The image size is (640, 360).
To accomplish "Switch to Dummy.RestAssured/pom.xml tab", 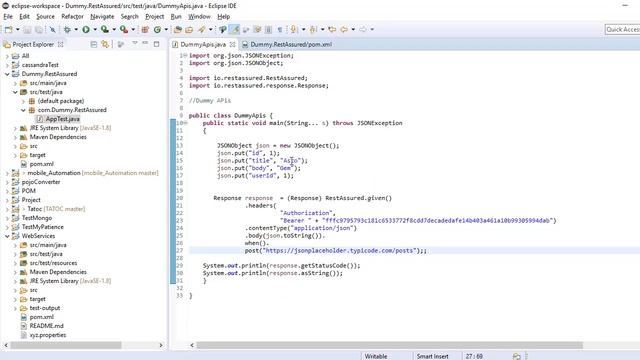I will pyautogui.click(x=287, y=44).
